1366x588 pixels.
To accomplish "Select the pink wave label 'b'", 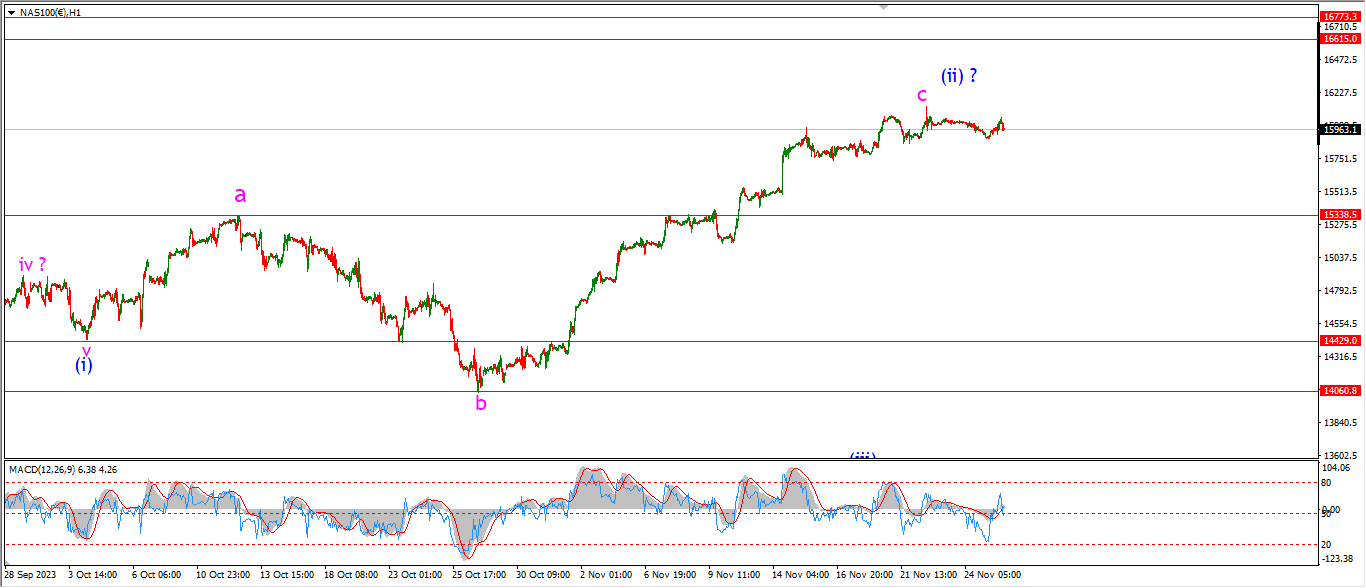I will (481, 404).
